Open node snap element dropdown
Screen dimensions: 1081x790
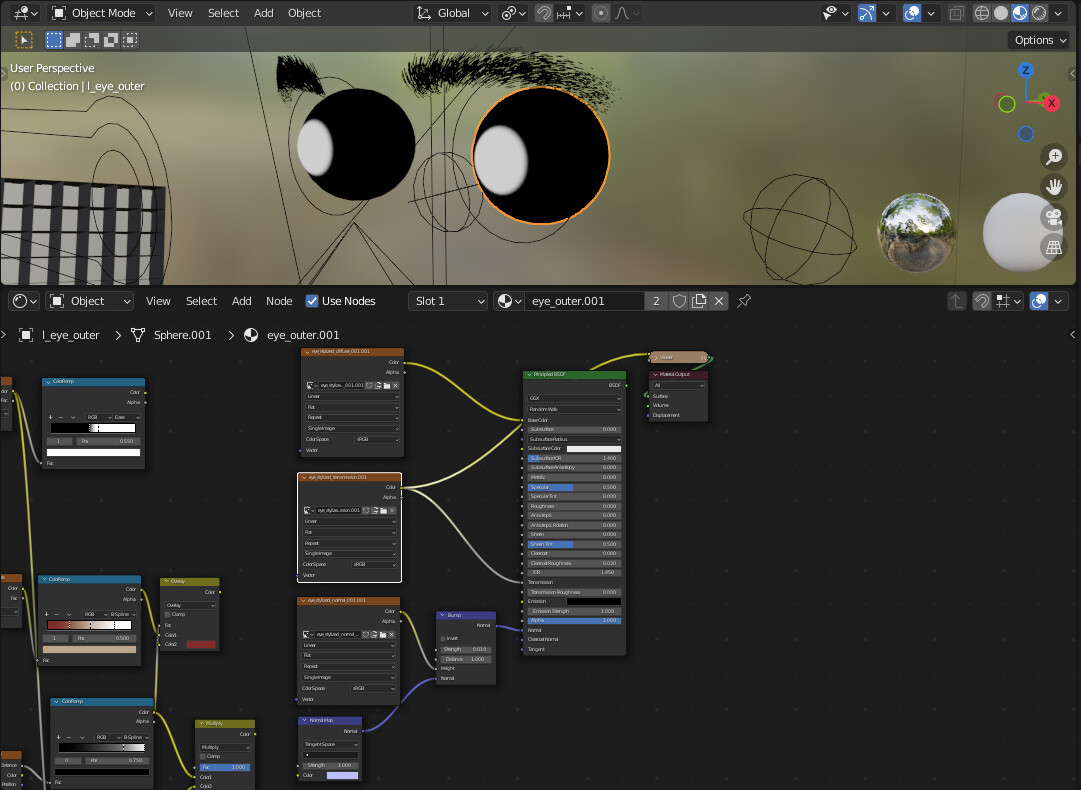1007,301
